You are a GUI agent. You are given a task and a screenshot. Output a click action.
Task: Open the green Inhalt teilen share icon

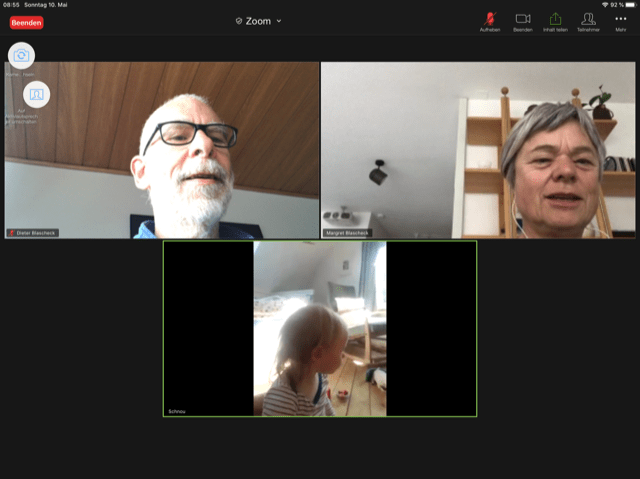pyautogui.click(x=555, y=19)
